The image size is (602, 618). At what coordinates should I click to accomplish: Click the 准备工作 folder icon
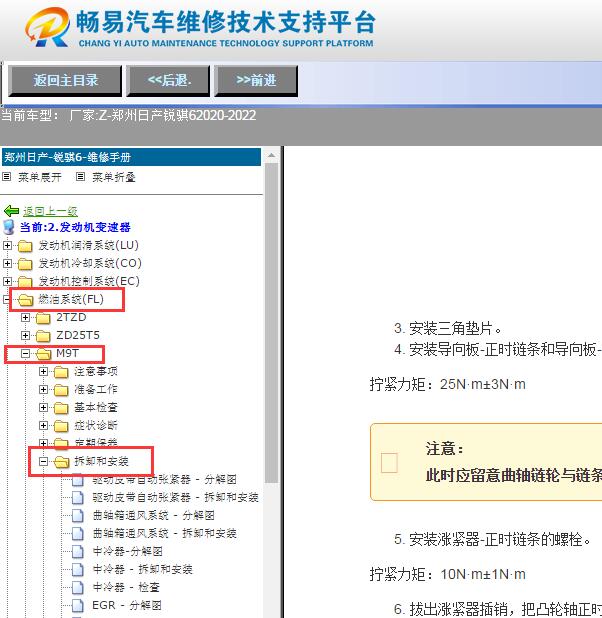pos(62,390)
